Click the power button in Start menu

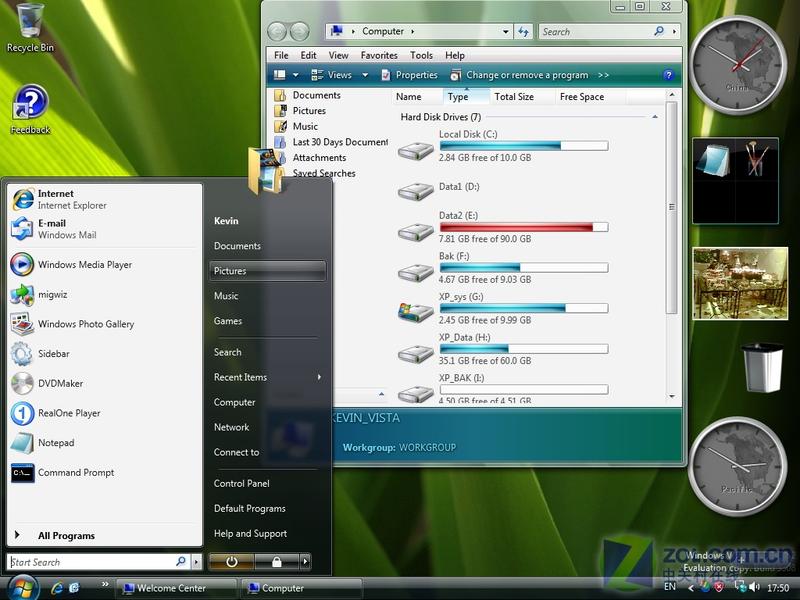pyautogui.click(x=232, y=562)
